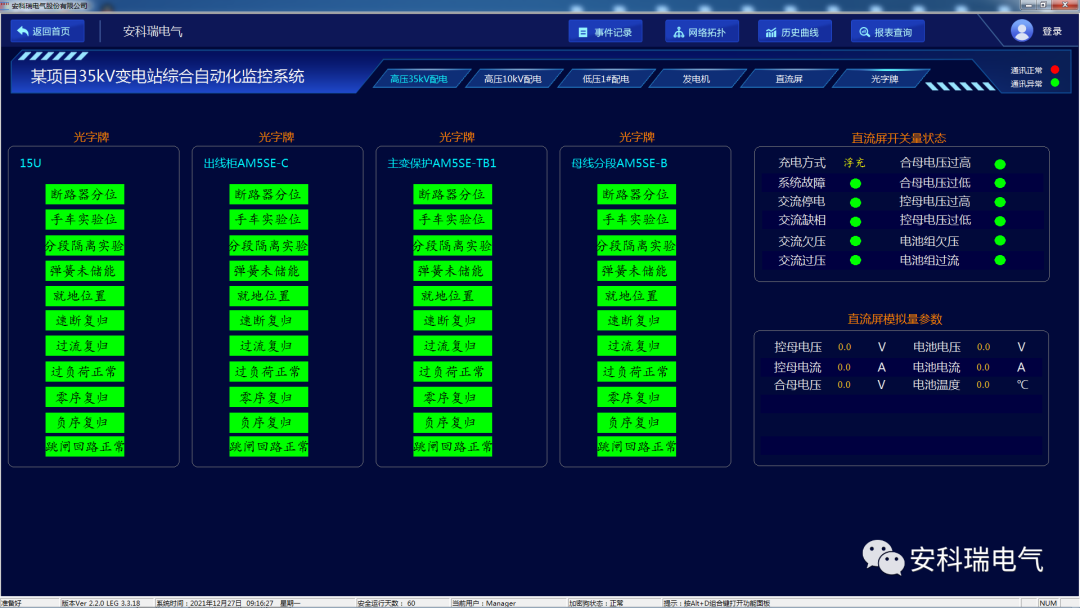Click the 事件记录 document icon
This screenshot has height=608, width=1080.
[583, 32]
